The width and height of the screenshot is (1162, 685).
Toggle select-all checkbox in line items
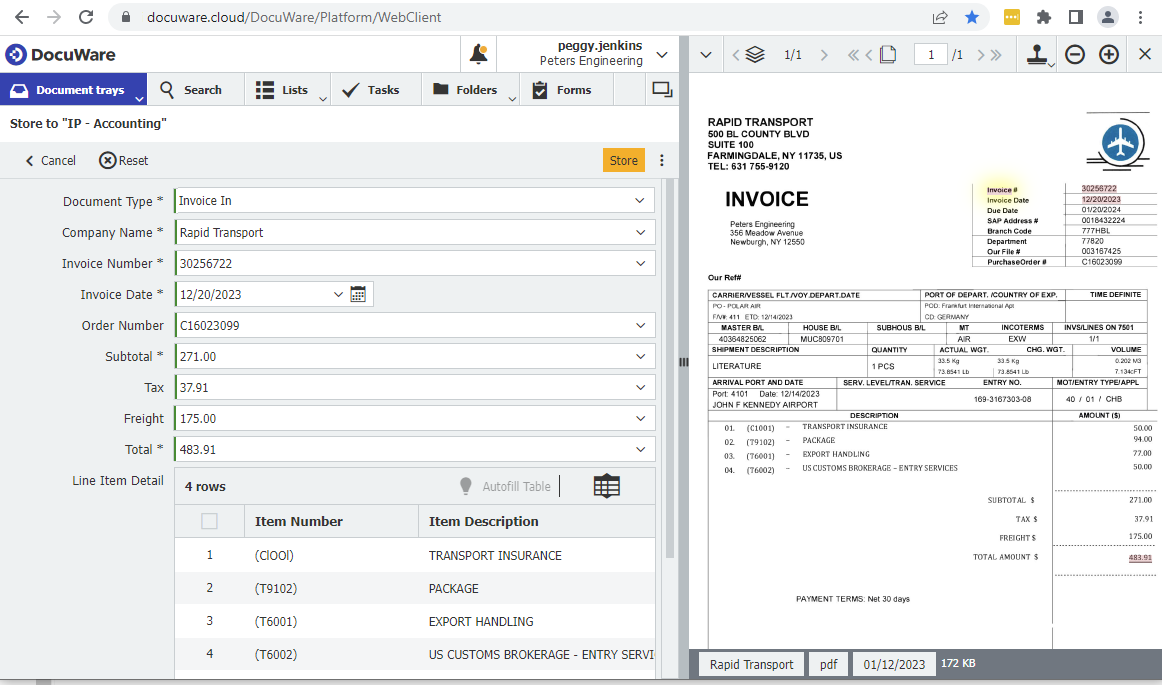point(210,521)
